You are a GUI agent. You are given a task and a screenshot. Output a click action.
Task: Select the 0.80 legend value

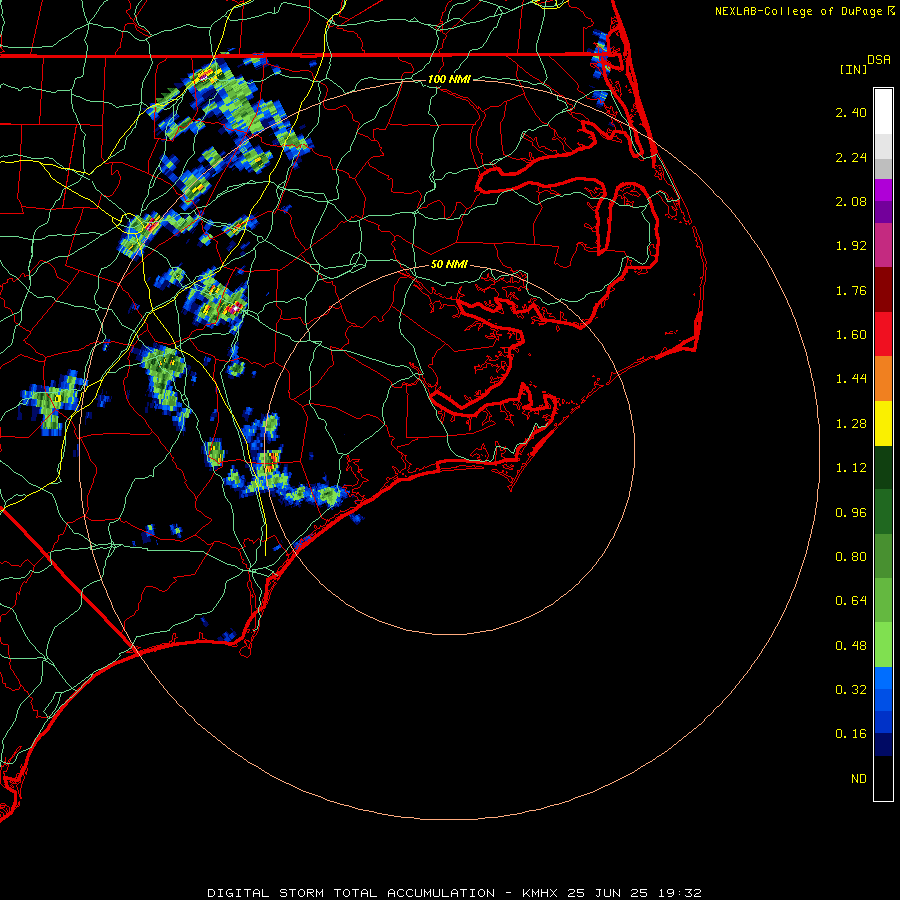click(851, 557)
